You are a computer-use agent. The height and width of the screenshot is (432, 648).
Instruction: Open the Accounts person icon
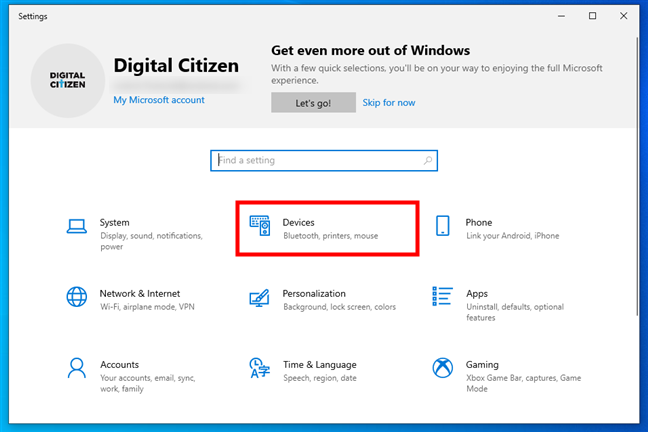77,368
